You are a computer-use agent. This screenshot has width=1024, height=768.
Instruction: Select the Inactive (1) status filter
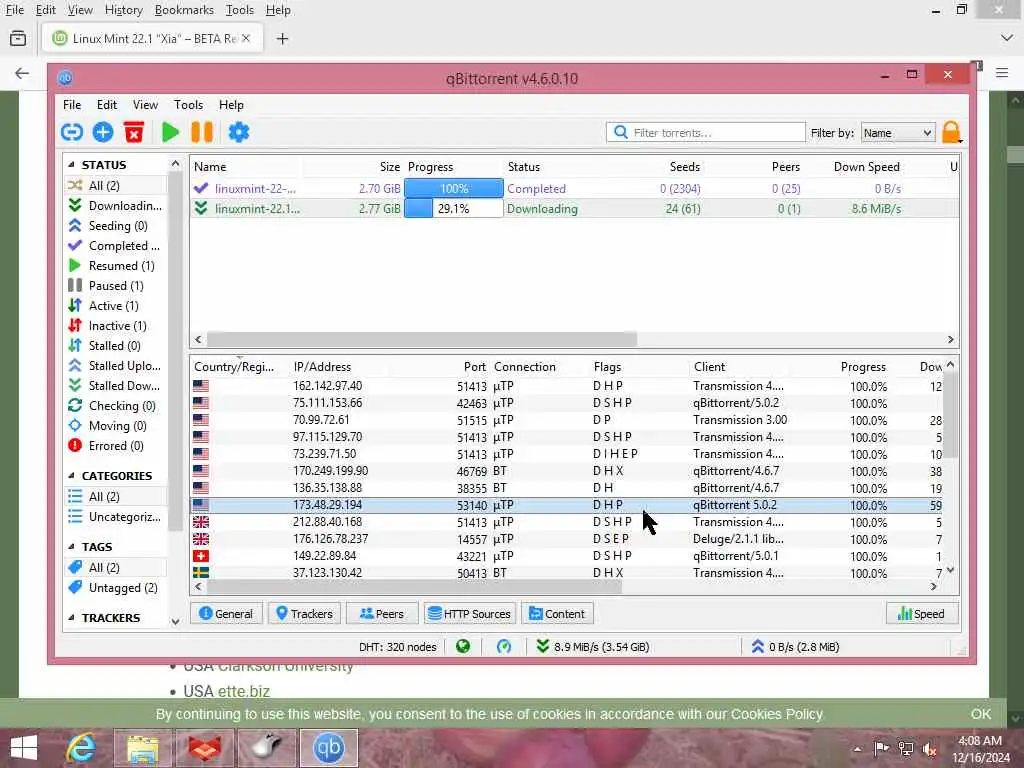point(115,326)
